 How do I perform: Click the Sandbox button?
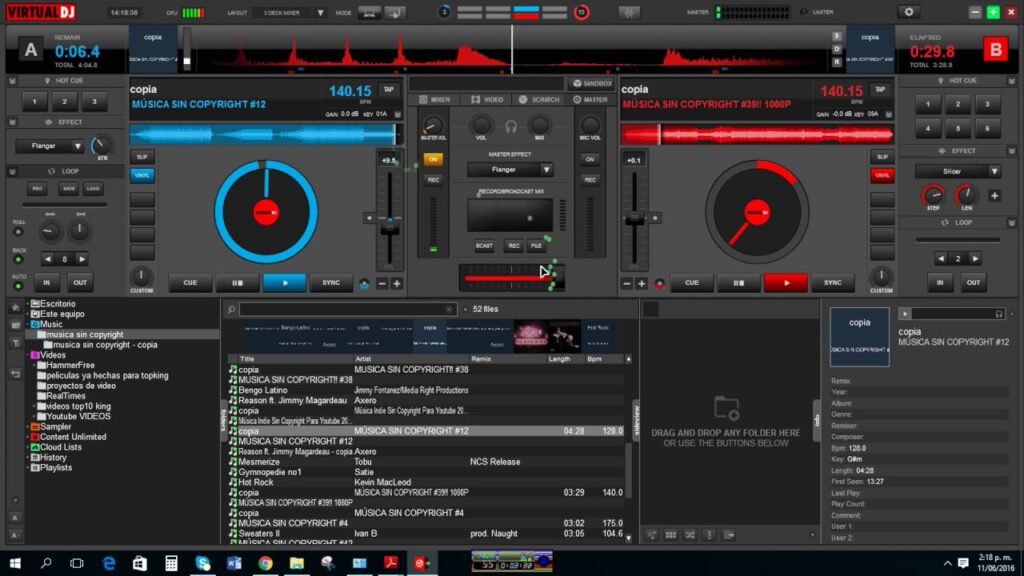pyautogui.click(x=590, y=84)
